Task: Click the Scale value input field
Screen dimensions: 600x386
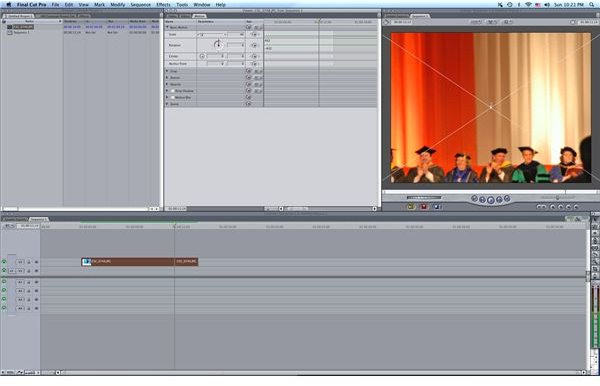Action: tap(237, 34)
